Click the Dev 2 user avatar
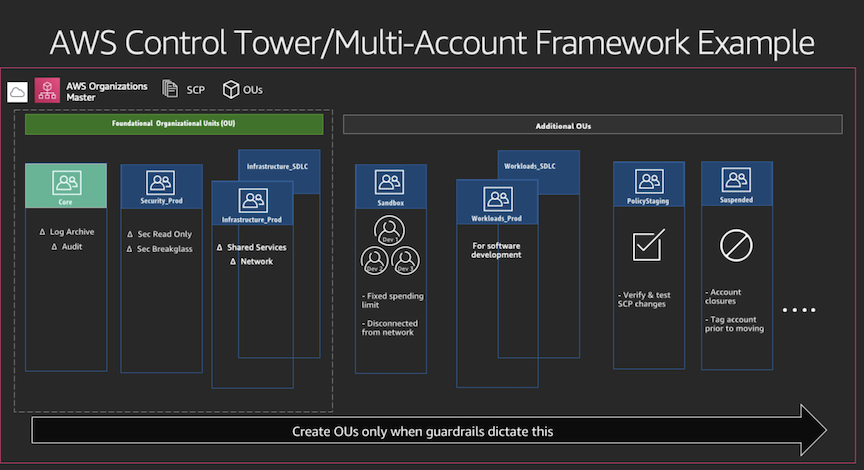The image size is (864, 470). click(x=375, y=260)
